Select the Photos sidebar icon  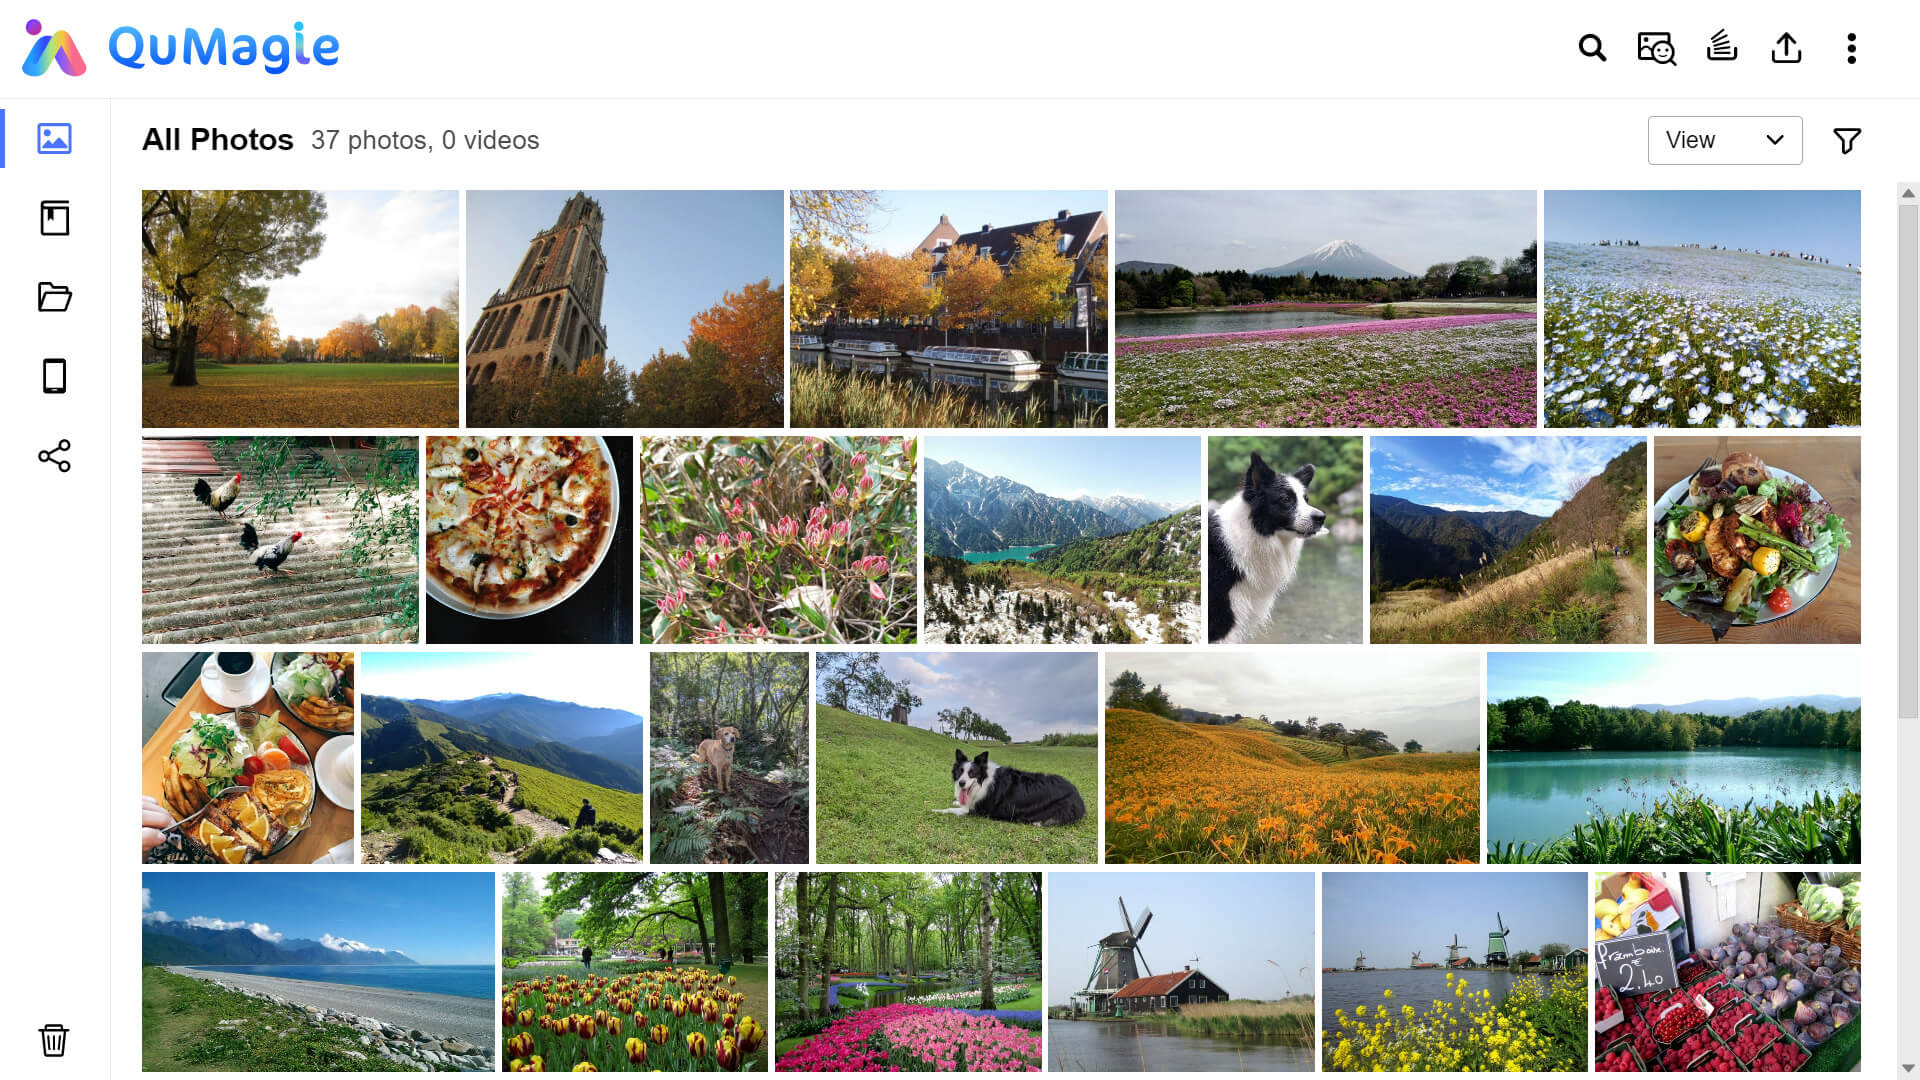[x=54, y=138]
